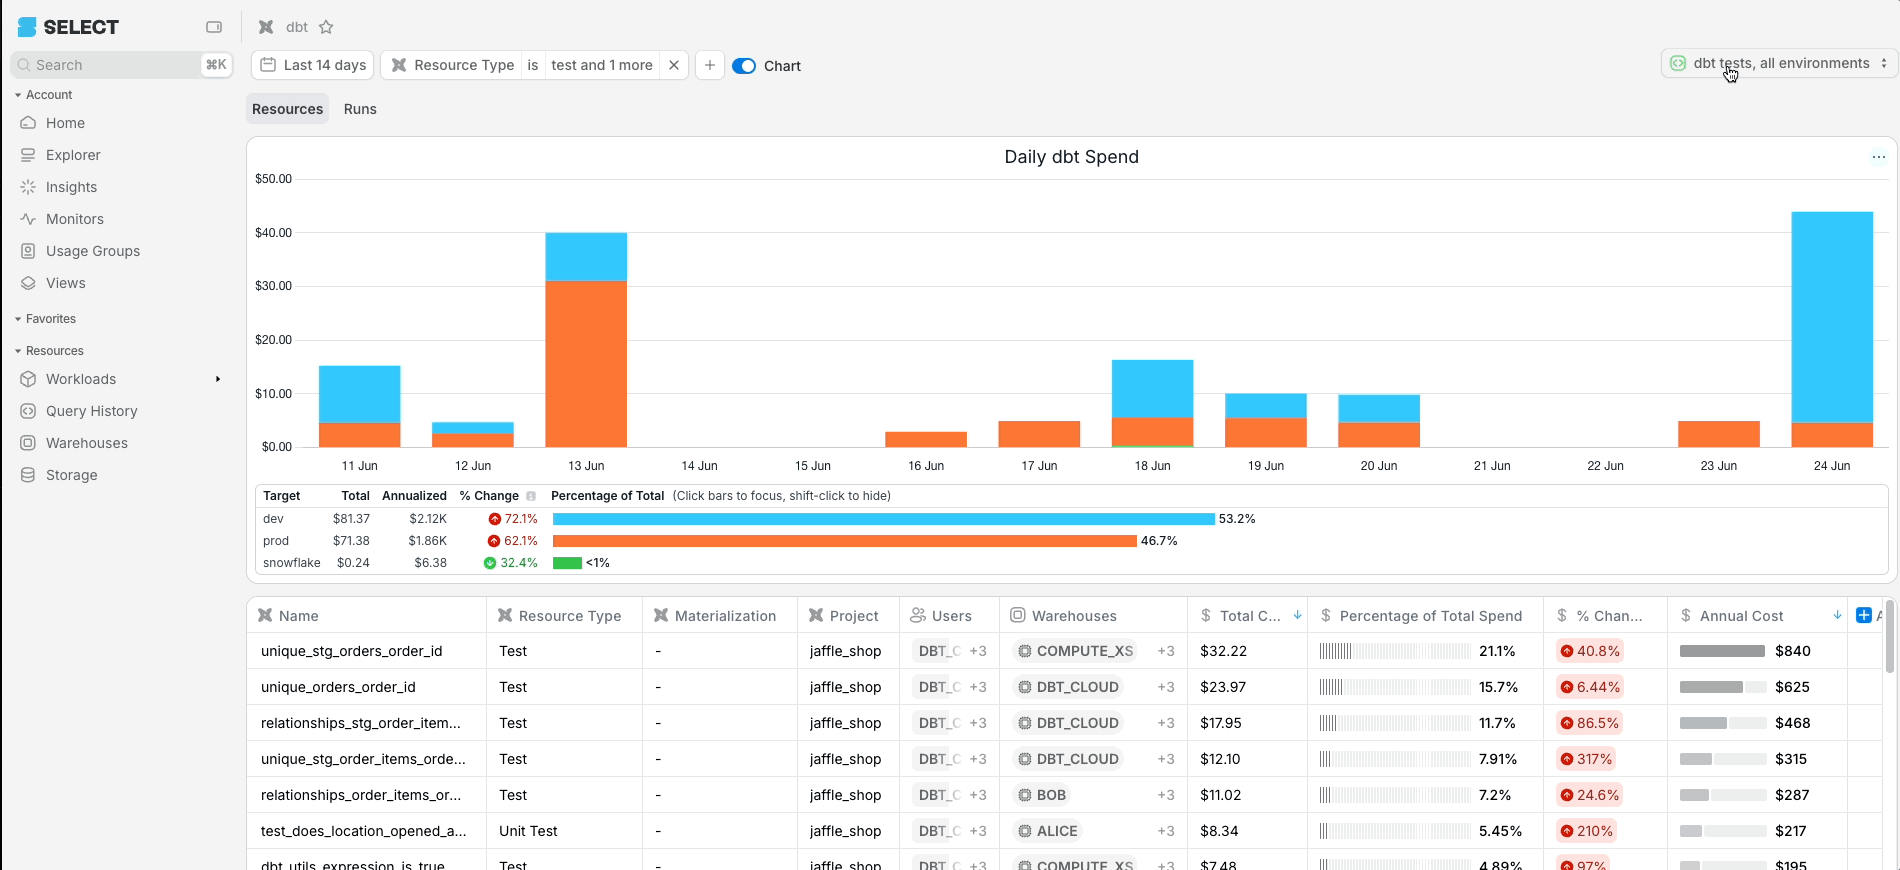The height and width of the screenshot is (870, 1900).
Task: Click the Resource Type column header
Action: tap(564, 616)
